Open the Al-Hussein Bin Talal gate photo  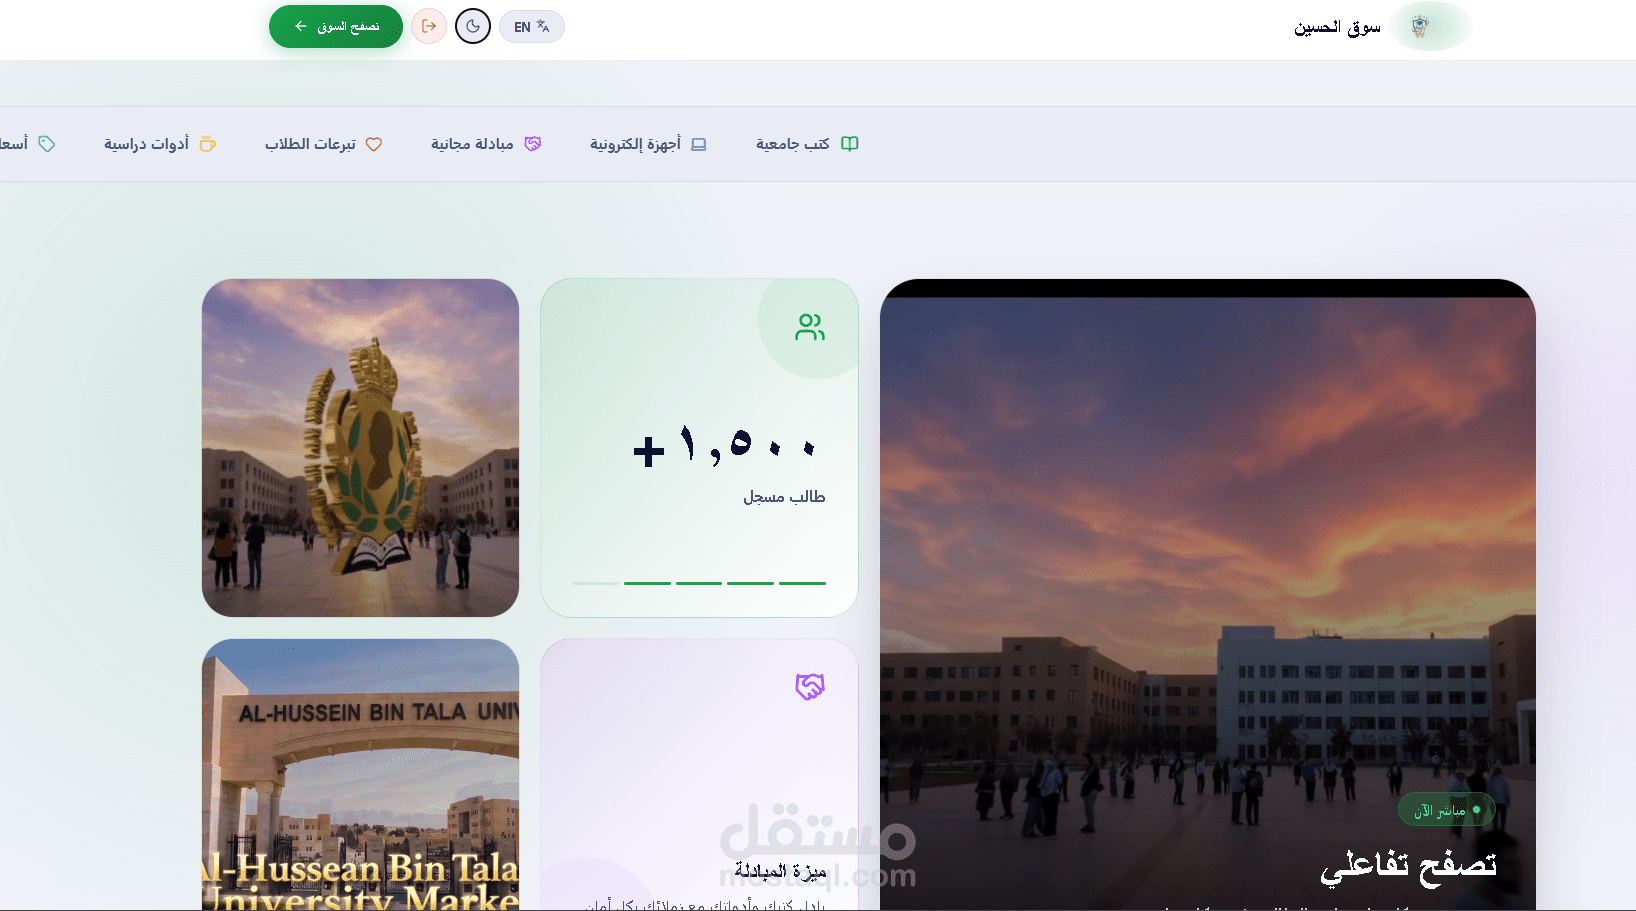coord(360,775)
